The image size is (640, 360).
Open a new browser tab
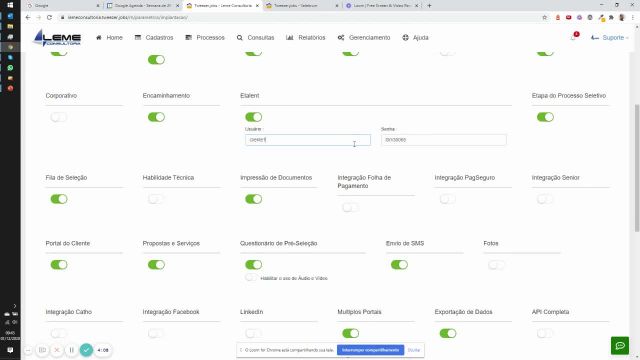coord(429,6)
